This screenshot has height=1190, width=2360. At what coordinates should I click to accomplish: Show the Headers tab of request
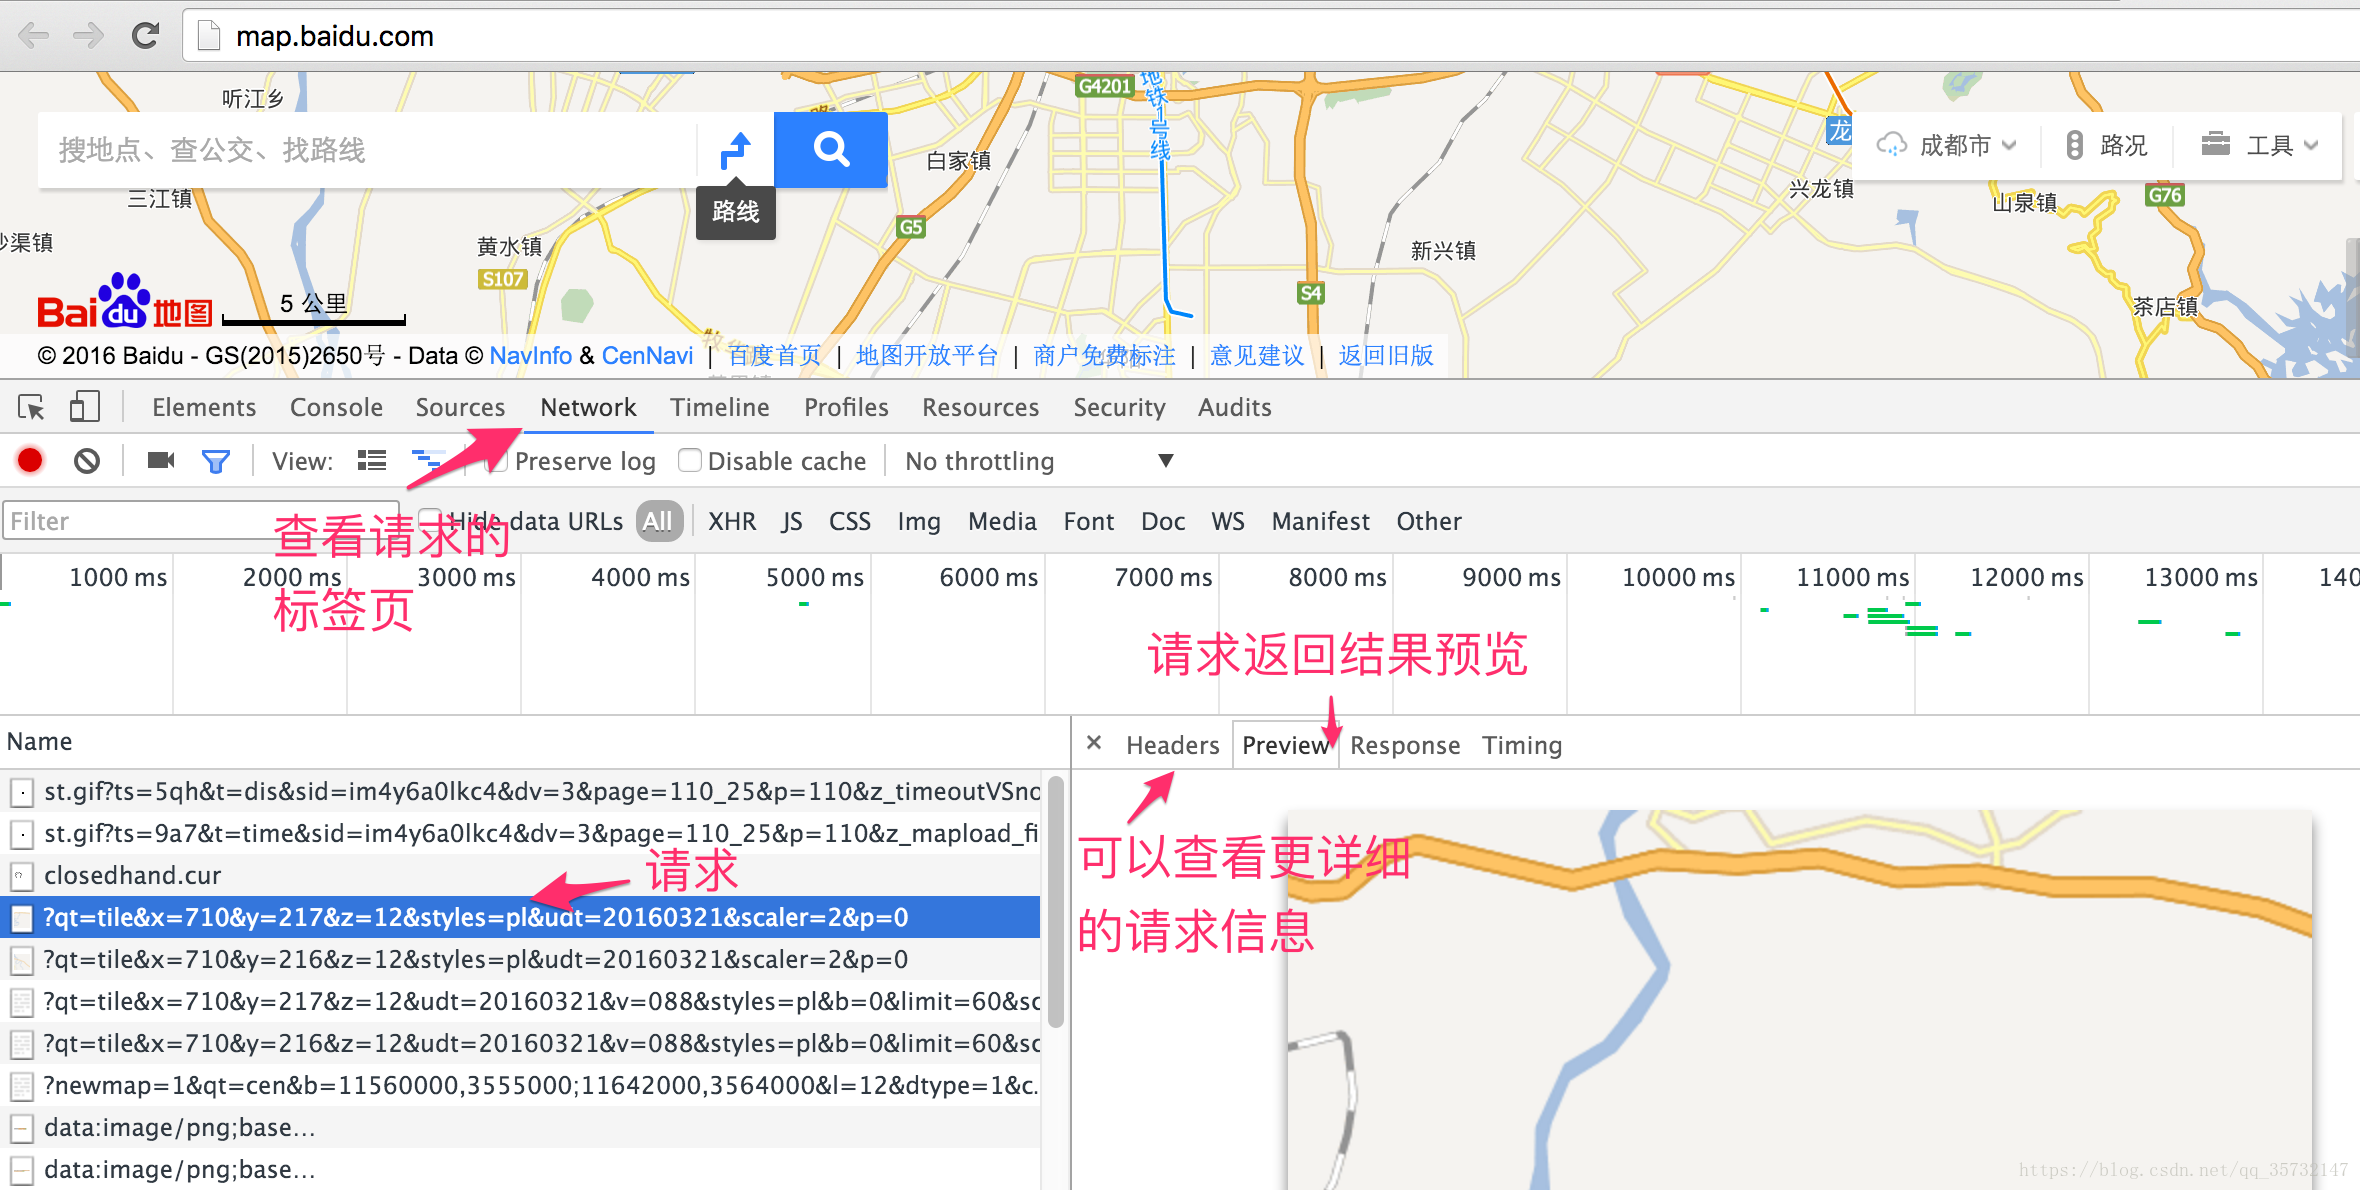click(x=1173, y=745)
